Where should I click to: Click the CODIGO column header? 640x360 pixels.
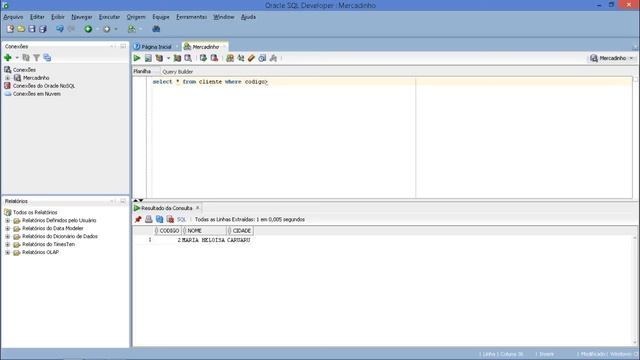(x=169, y=231)
